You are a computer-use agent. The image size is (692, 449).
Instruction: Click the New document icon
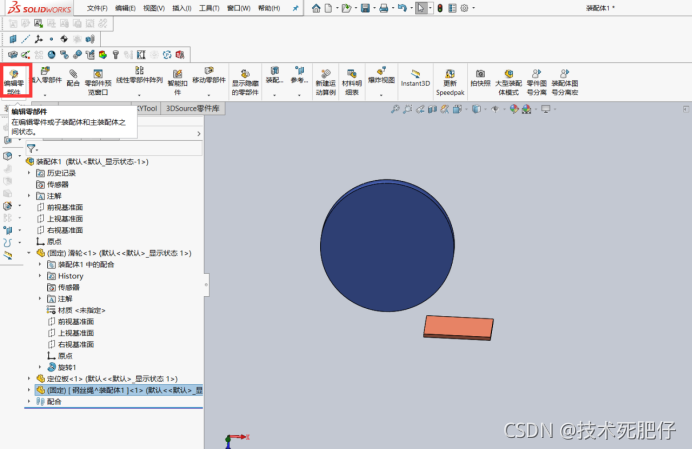pyautogui.click(x=328, y=8)
